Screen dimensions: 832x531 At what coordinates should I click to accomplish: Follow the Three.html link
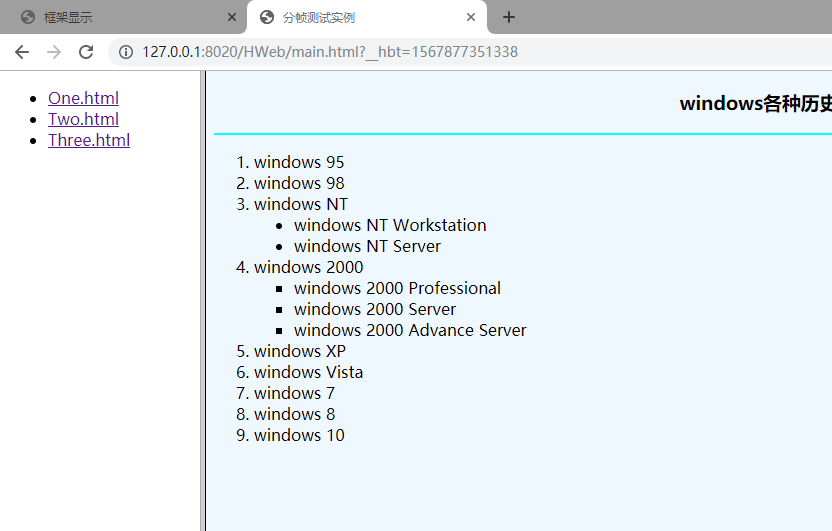(89, 140)
